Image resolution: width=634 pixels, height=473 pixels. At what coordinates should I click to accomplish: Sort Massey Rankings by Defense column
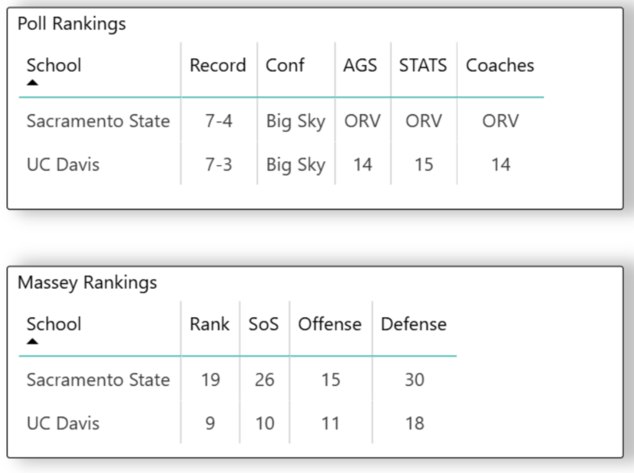414,324
